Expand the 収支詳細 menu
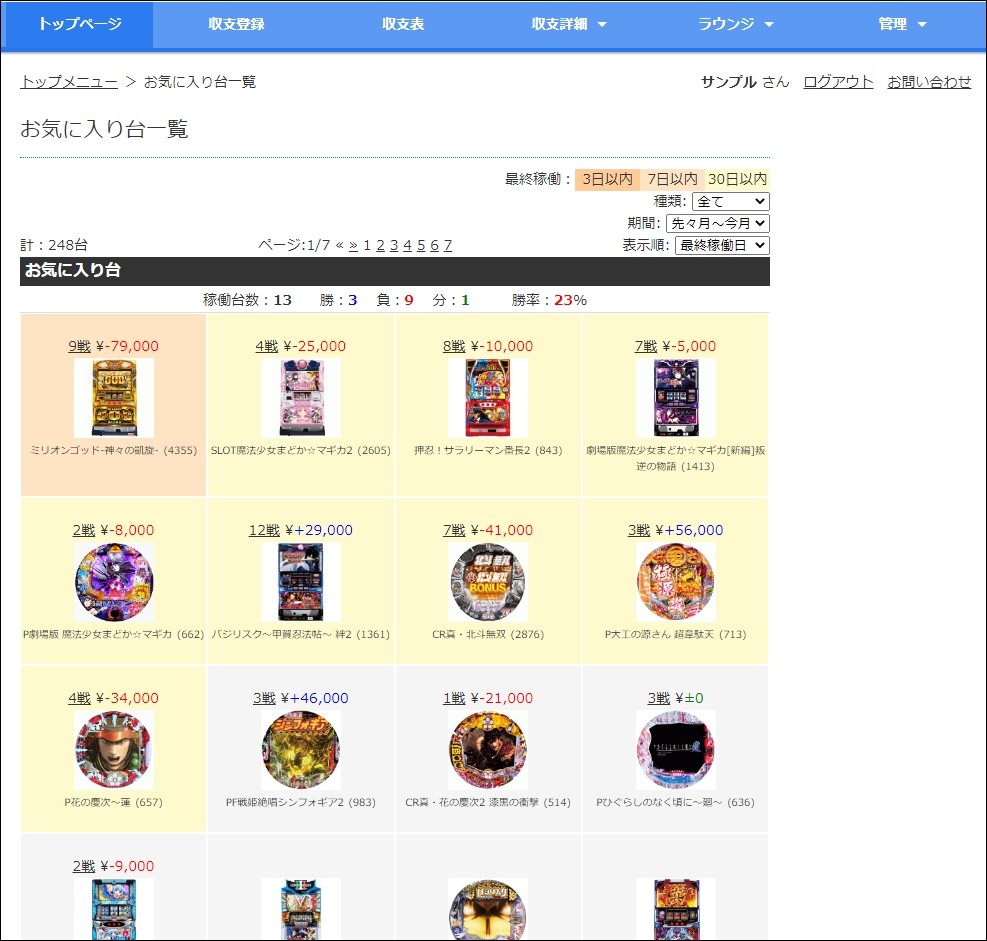Viewport: 987px width, 941px height. [x=569, y=24]
